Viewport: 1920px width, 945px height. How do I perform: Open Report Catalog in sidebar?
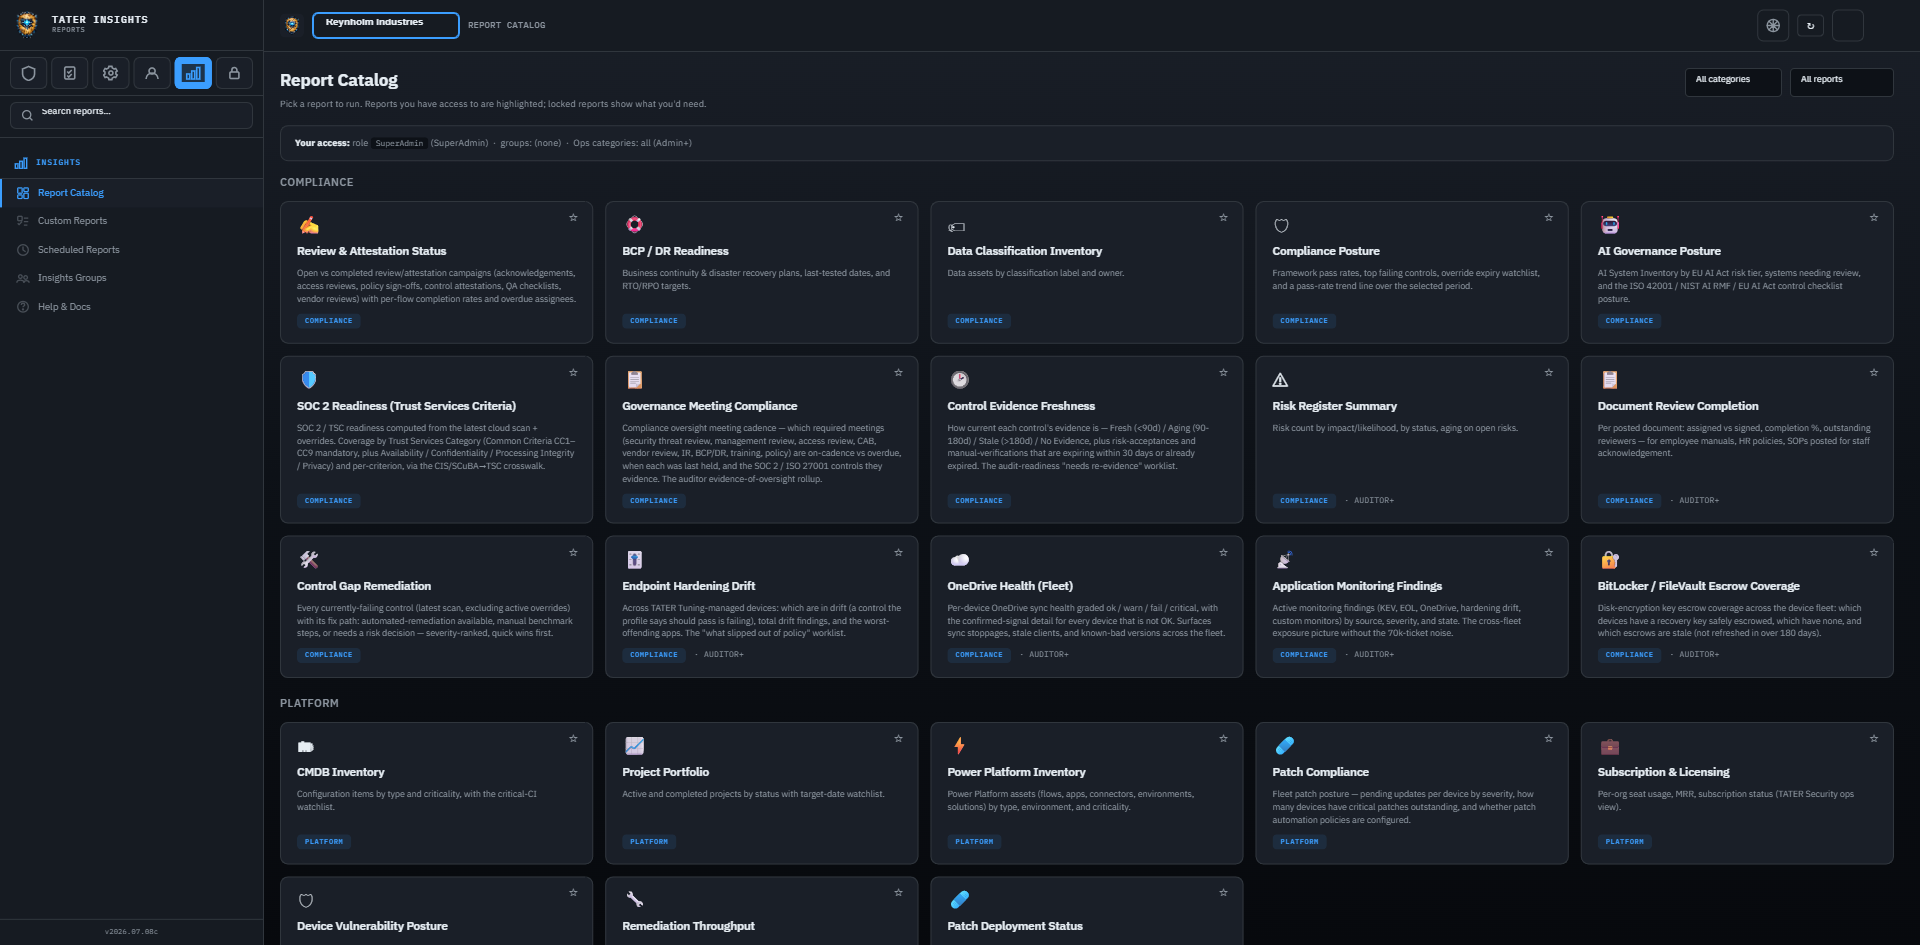[x=131, y=193]
